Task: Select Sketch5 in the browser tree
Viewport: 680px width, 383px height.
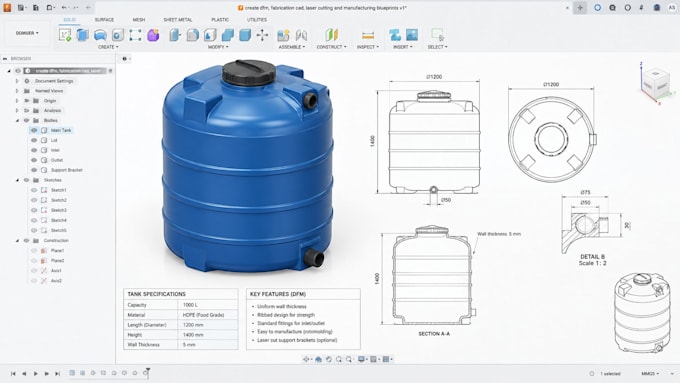Action: 59,230
